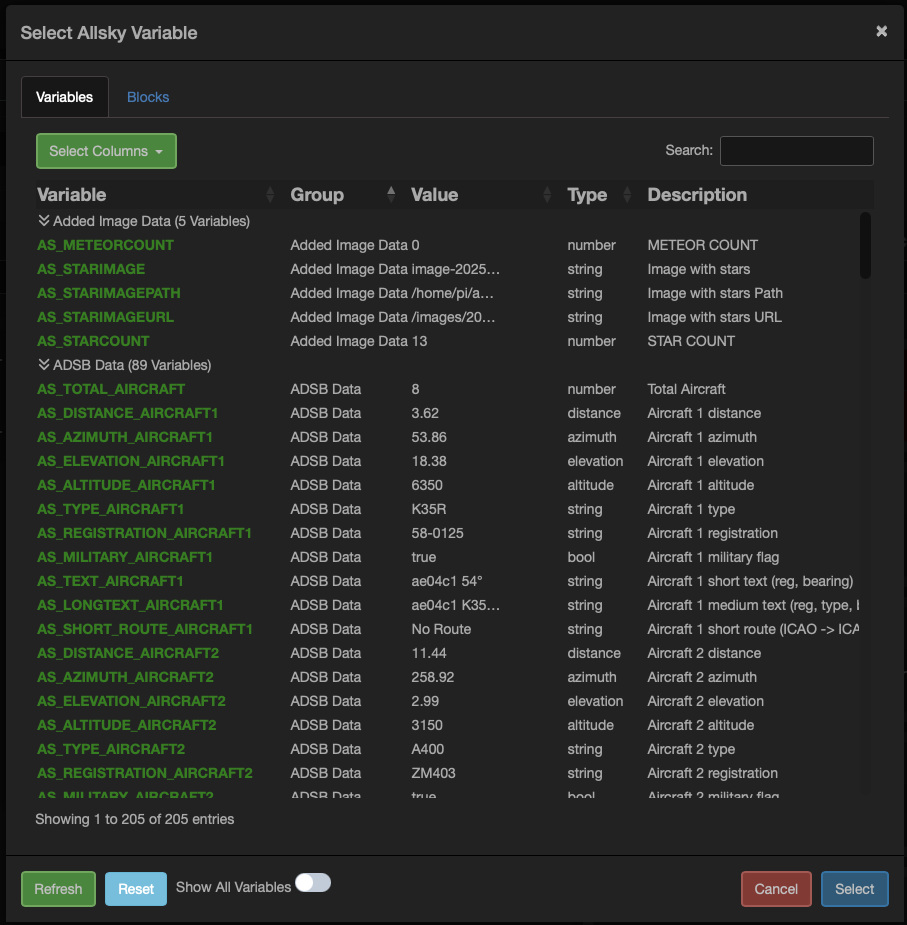The height and width of the screenshot is (925, 907).
Task: Switch to the Blocks tab
Action: (x=148, y=97)
